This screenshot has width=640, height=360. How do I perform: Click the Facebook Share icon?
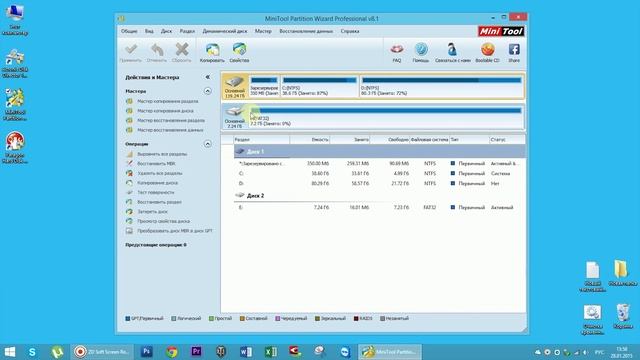pyautogui.click(x=514, y=49)
